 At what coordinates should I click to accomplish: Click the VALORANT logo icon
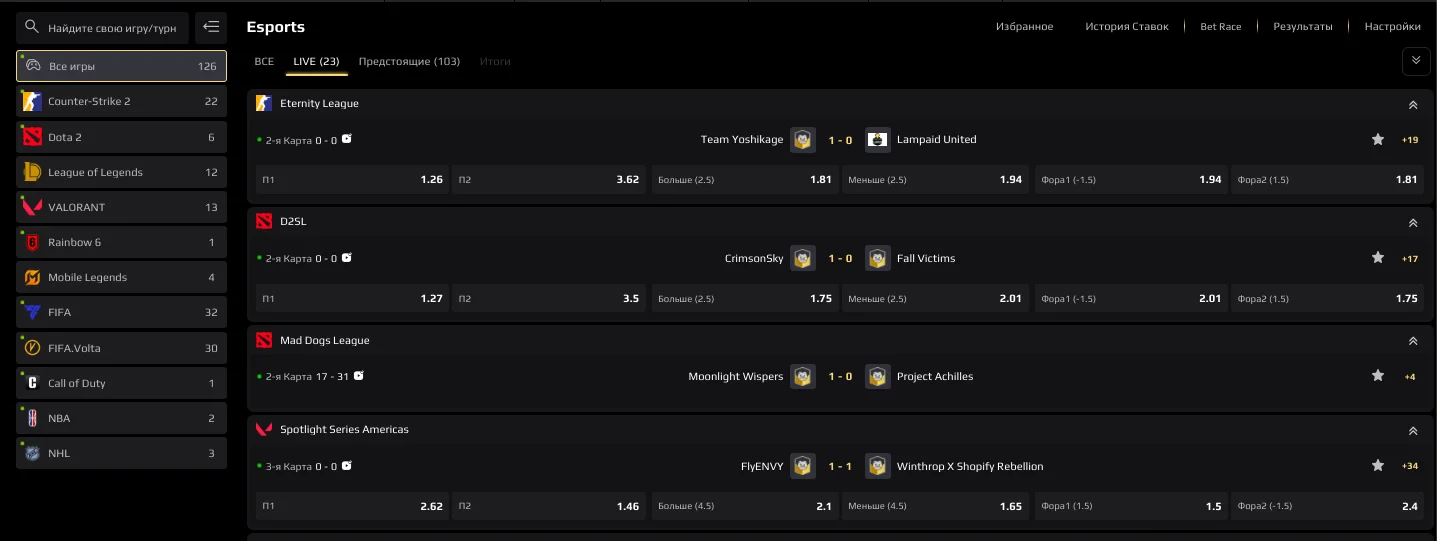coord(32,207)
